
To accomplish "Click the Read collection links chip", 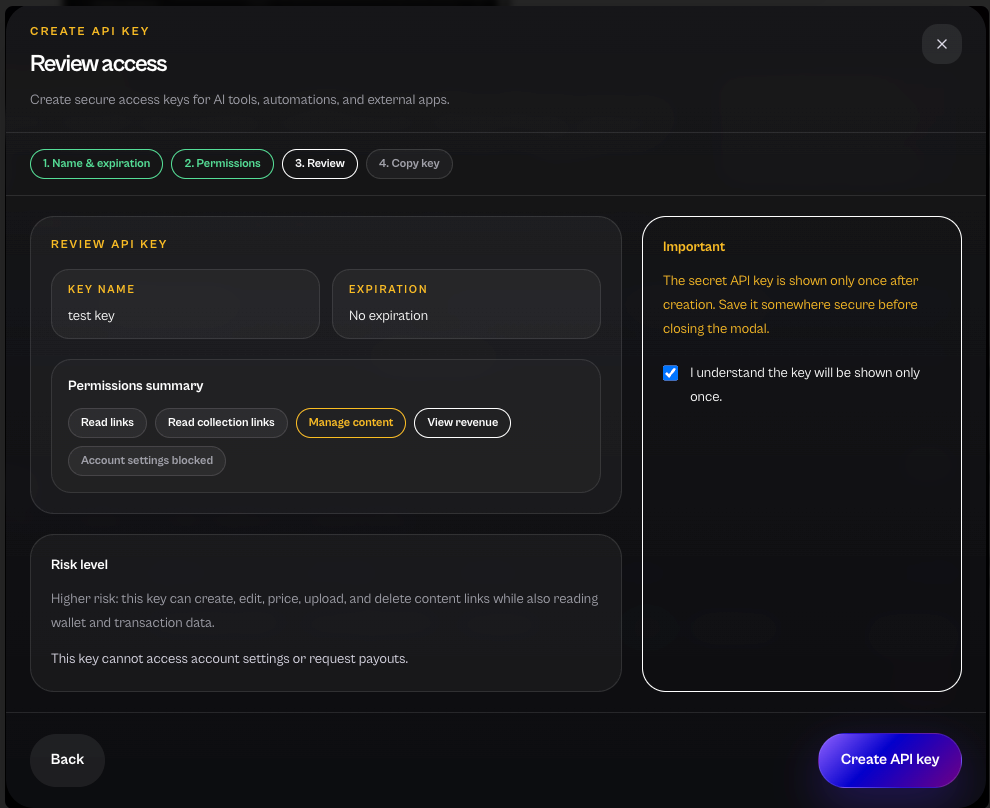I will click(221, 422).
